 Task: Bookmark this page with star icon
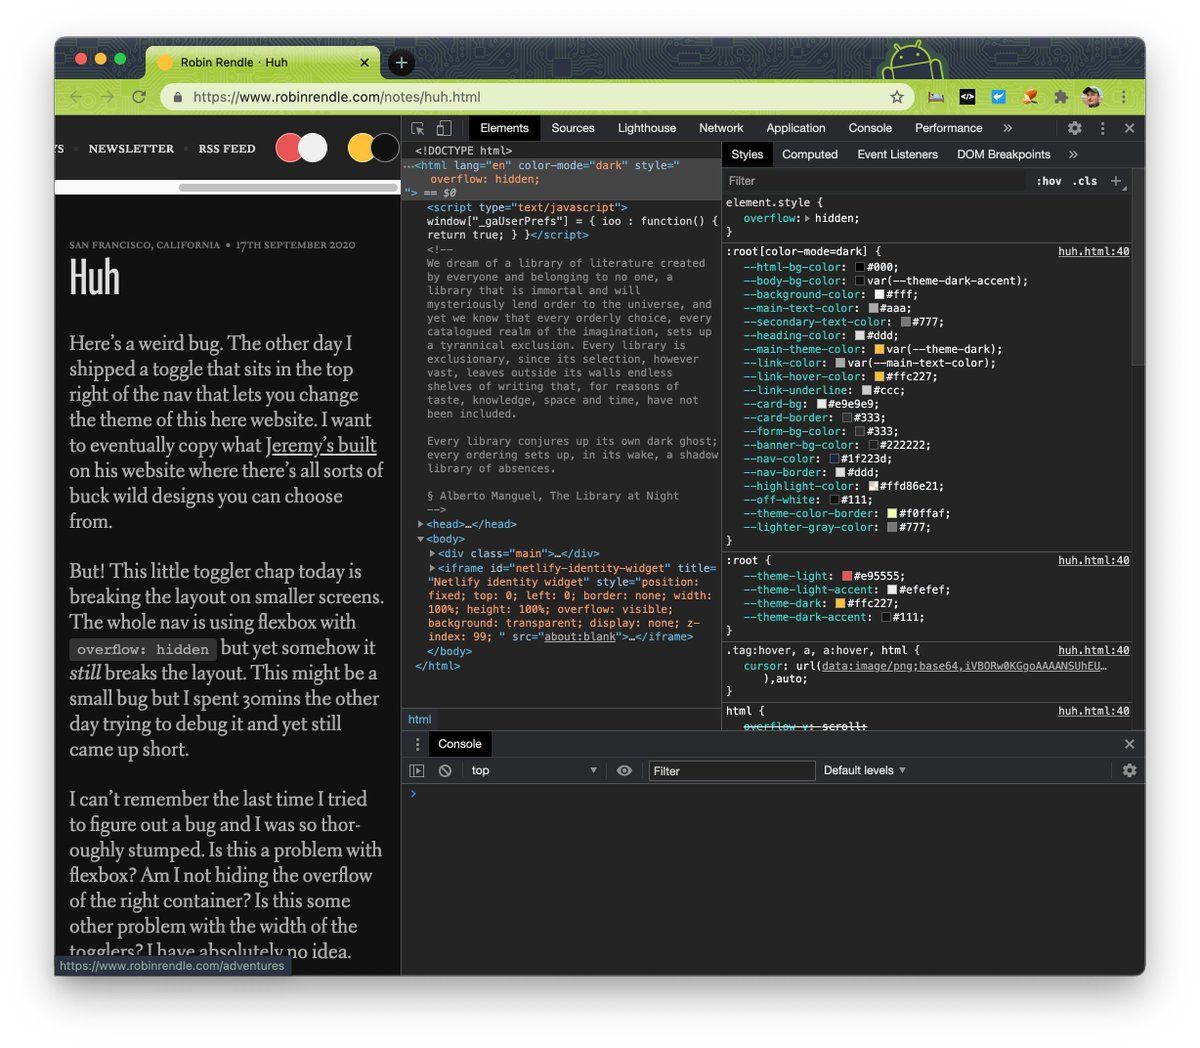pyautogui.click(x=897, y=97)
